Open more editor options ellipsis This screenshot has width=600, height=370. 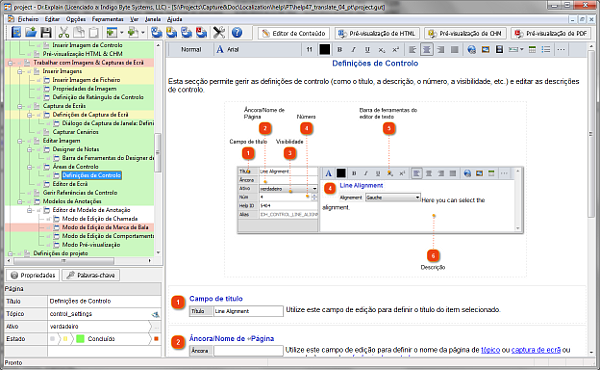point(561,49)
